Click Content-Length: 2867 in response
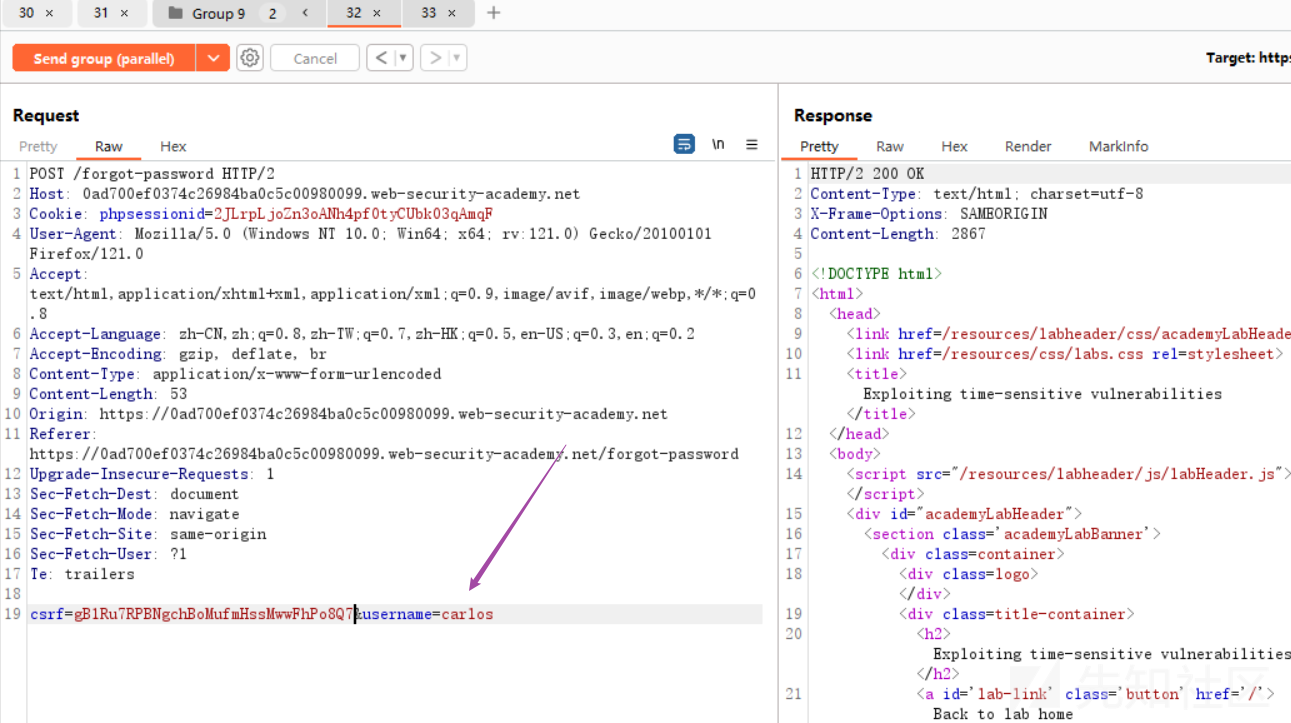The height and width of the screenshot is (723, 1291). point(898,234)
